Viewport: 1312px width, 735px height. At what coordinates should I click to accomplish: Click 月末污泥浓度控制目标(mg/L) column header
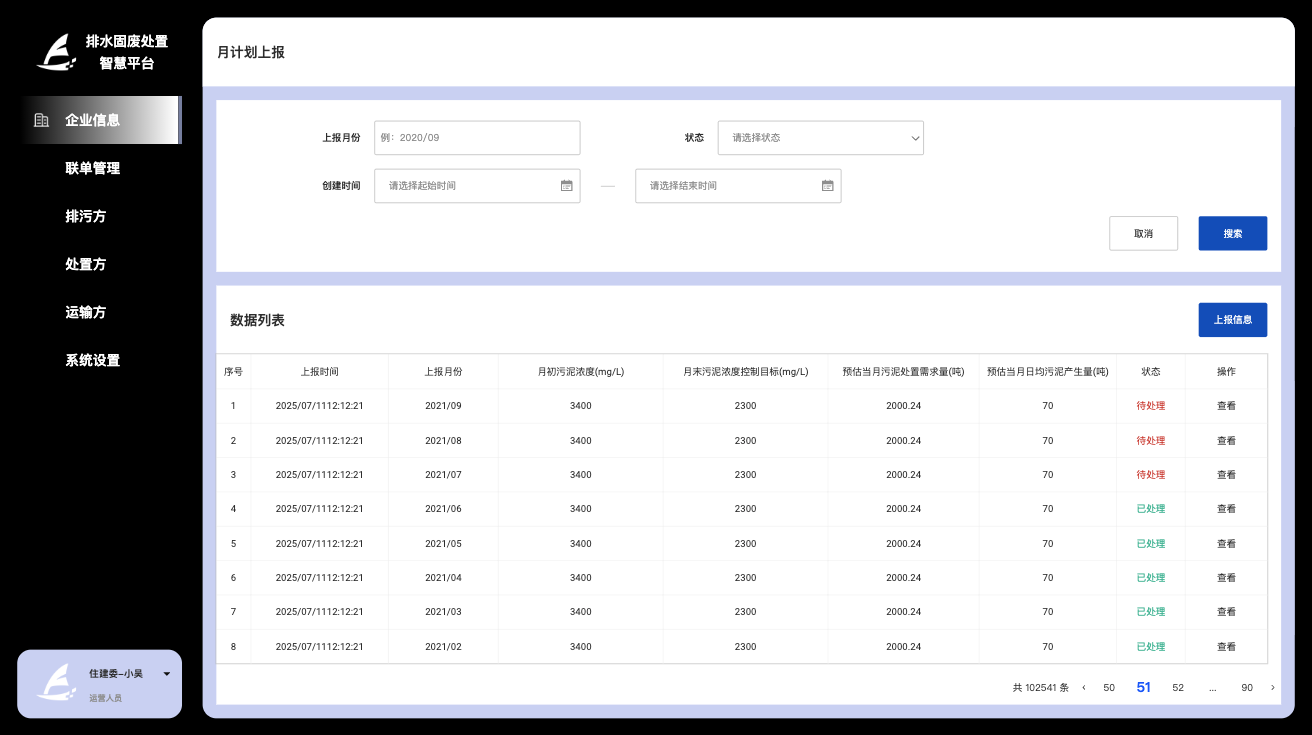[x=746, y=371]
